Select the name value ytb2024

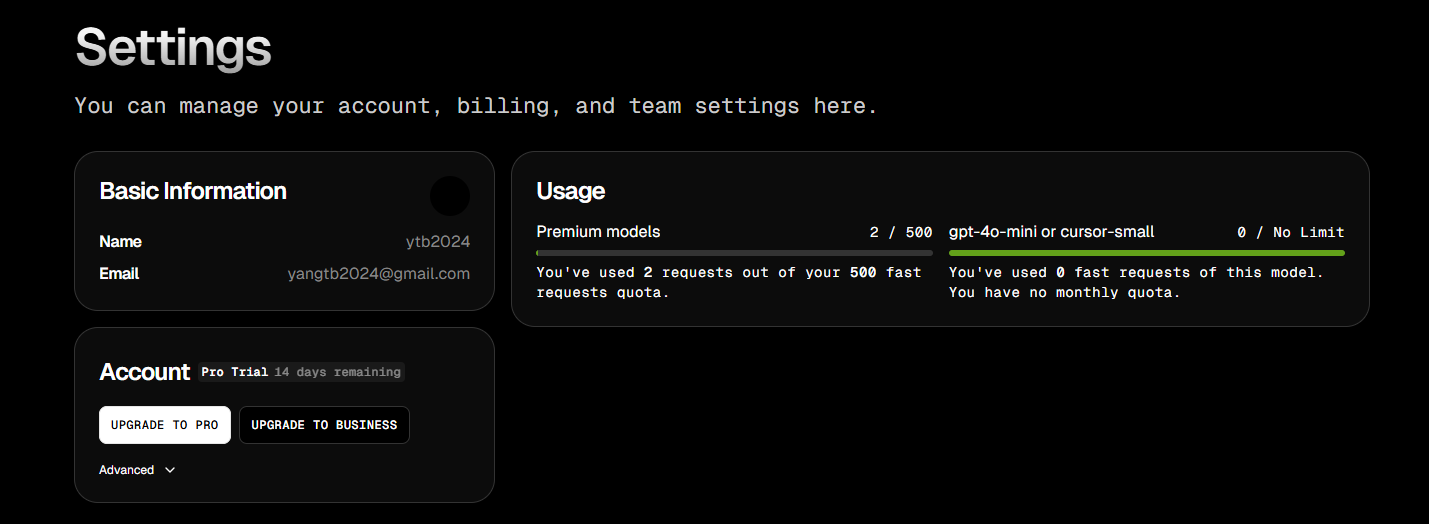[x=438, y=242]
